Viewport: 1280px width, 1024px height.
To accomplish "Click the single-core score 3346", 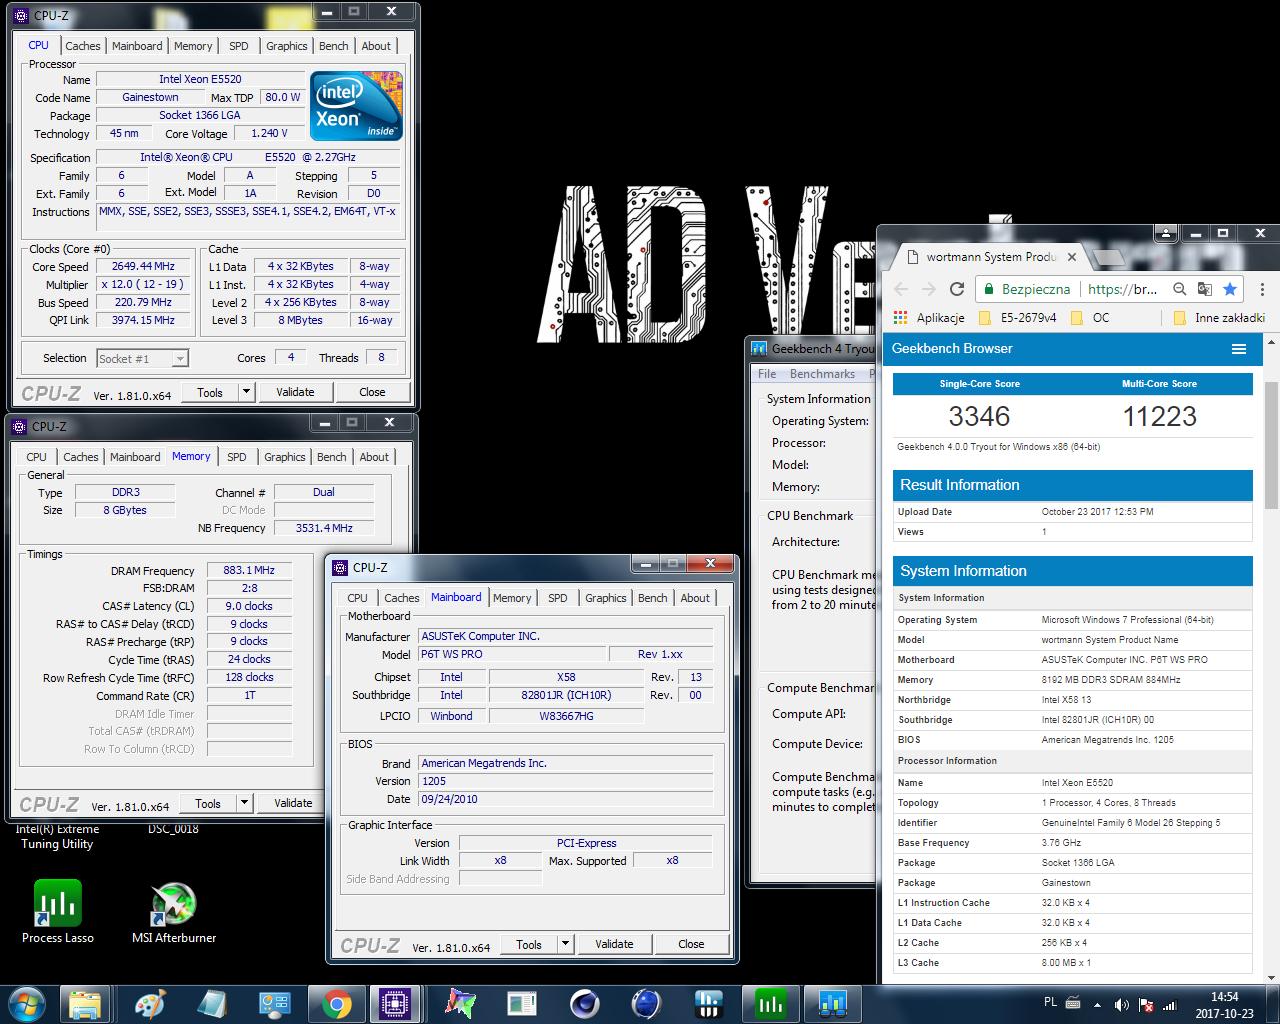I will pyautogui.click(x=979, y=416).
